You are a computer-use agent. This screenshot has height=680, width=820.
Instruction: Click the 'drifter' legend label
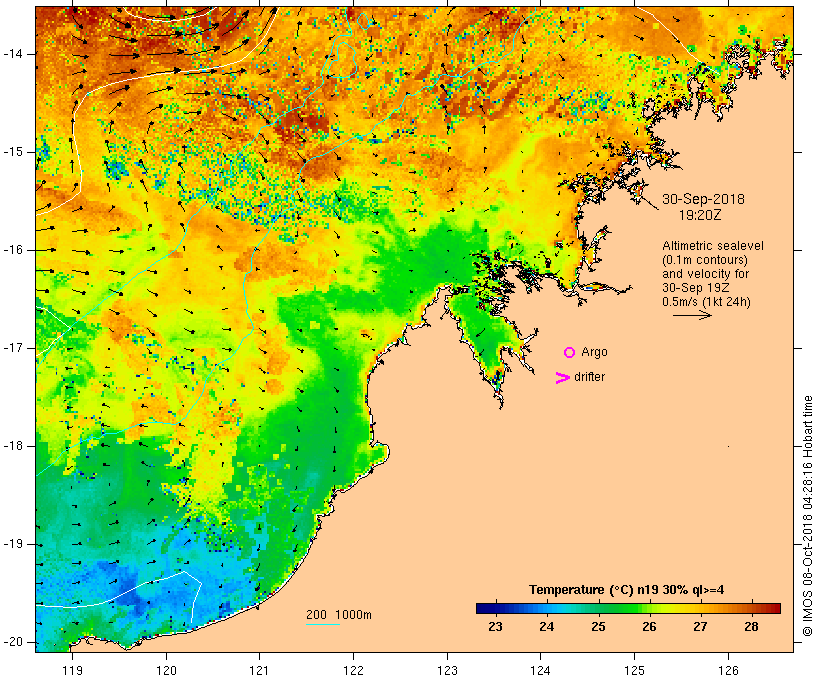589,377
